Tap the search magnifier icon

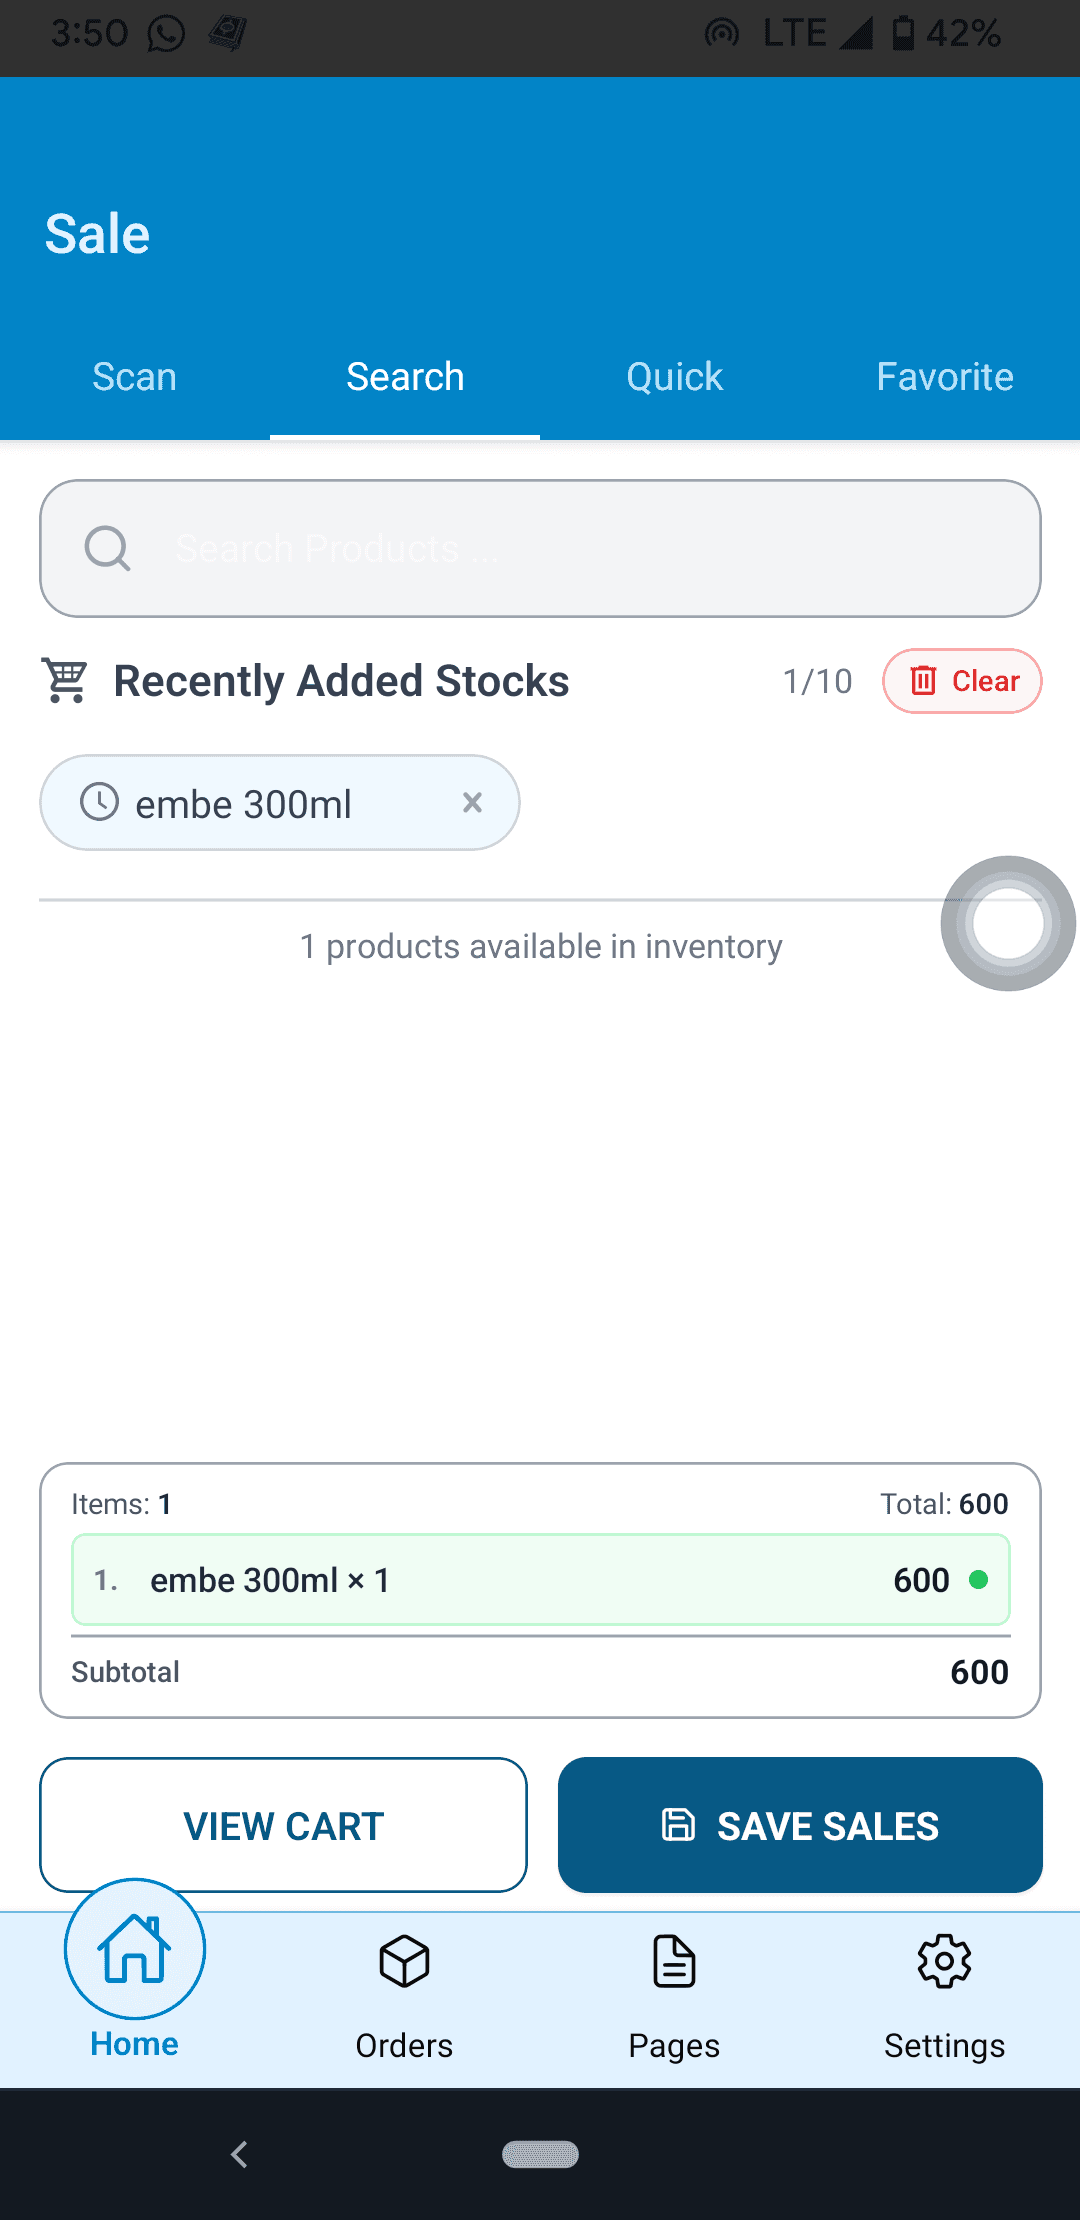point(107,548)
